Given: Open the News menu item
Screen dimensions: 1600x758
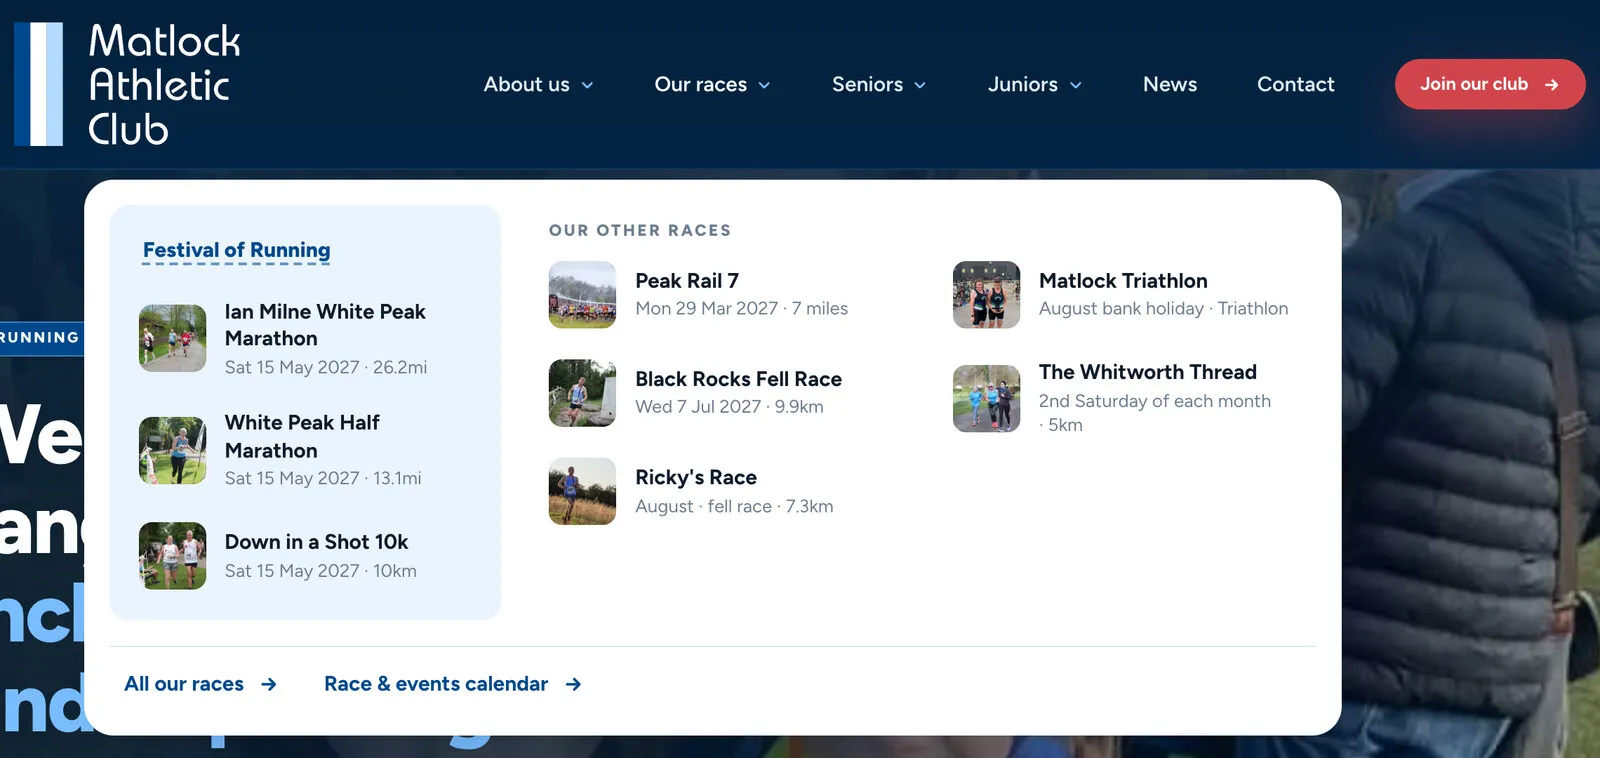Looking at the screenshot, I should [x=1170, y=84].
